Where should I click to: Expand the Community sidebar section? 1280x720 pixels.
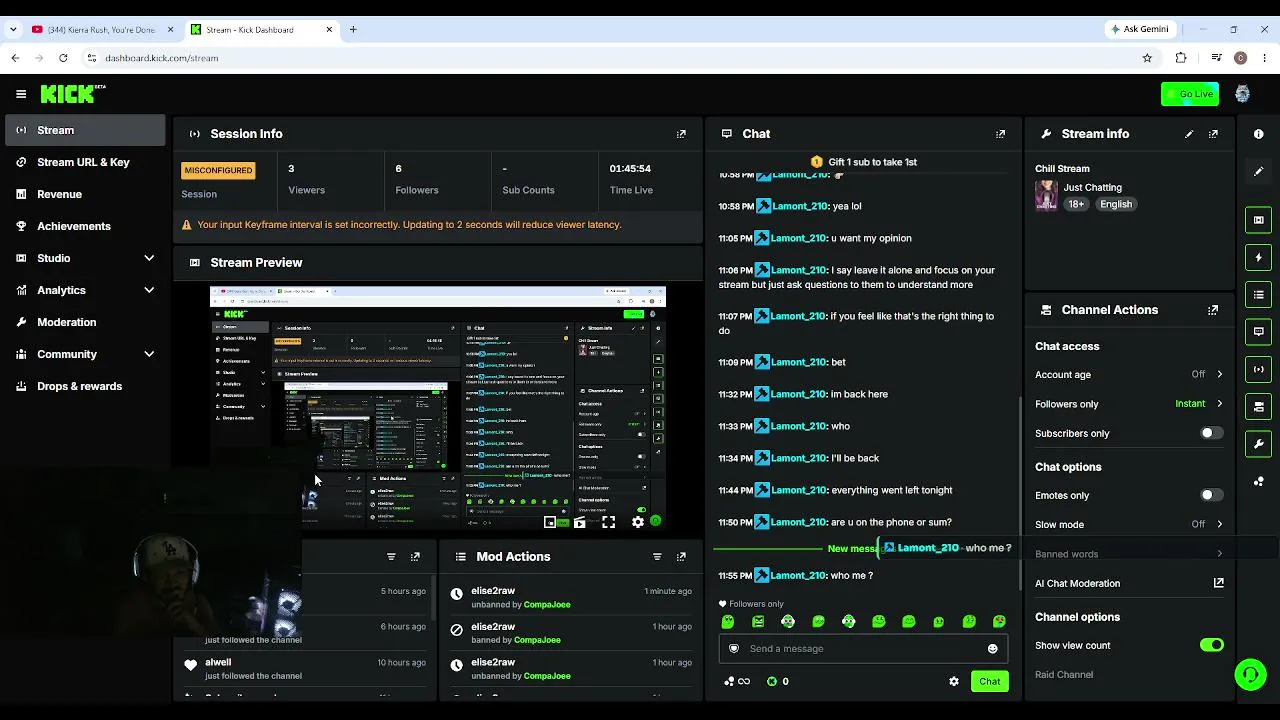(85, 354)
